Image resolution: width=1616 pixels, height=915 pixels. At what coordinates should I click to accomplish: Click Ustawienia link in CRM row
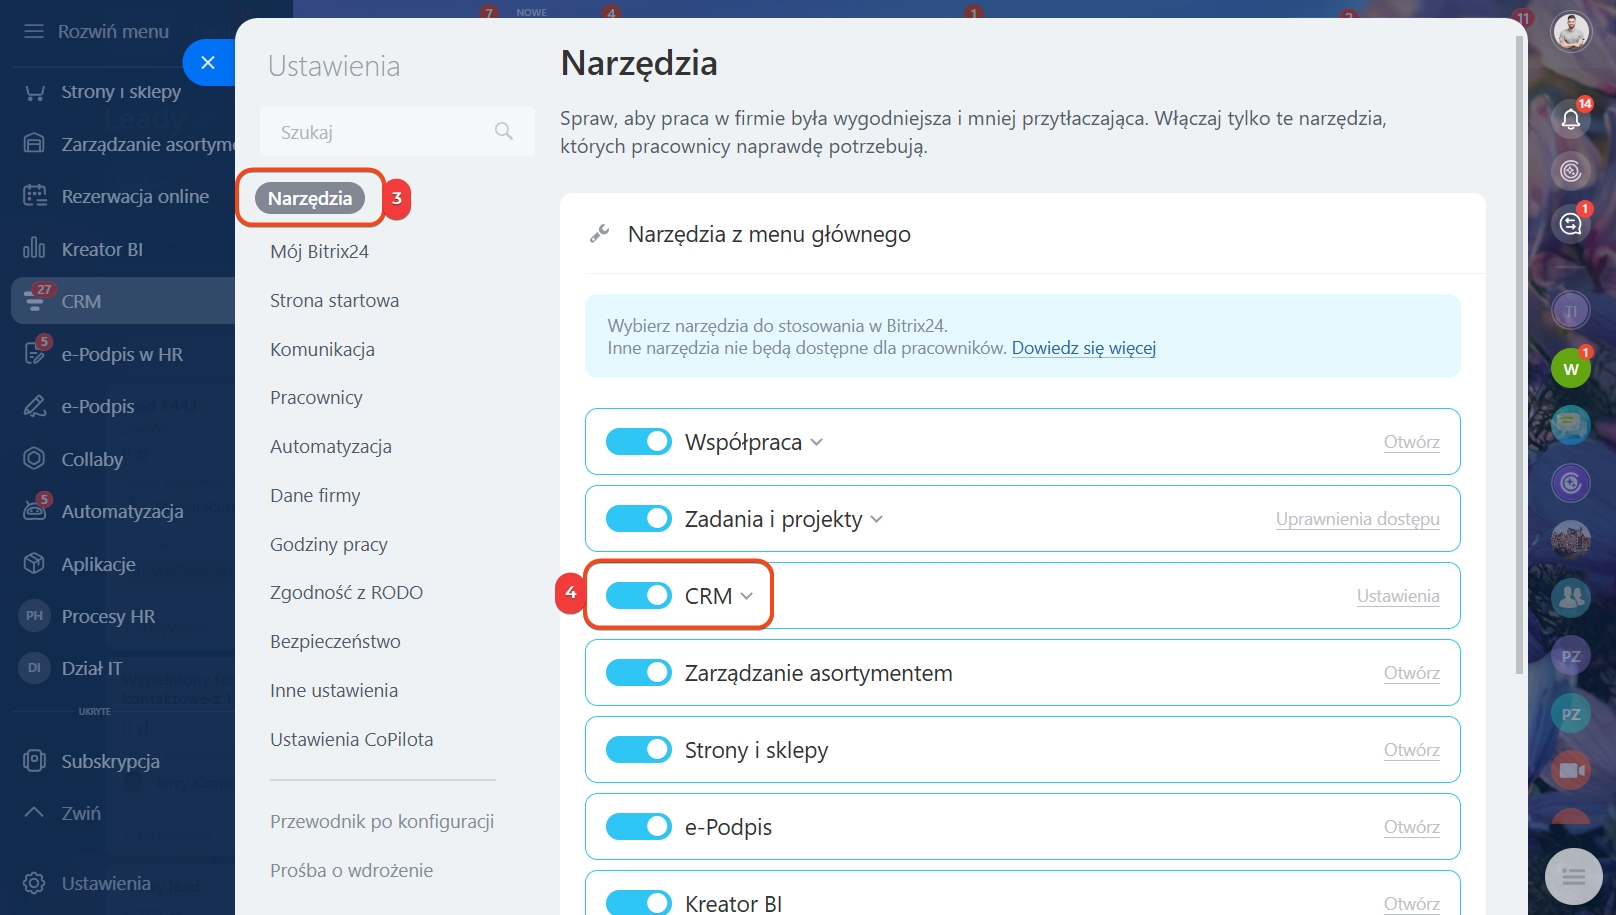(1398, 596)
